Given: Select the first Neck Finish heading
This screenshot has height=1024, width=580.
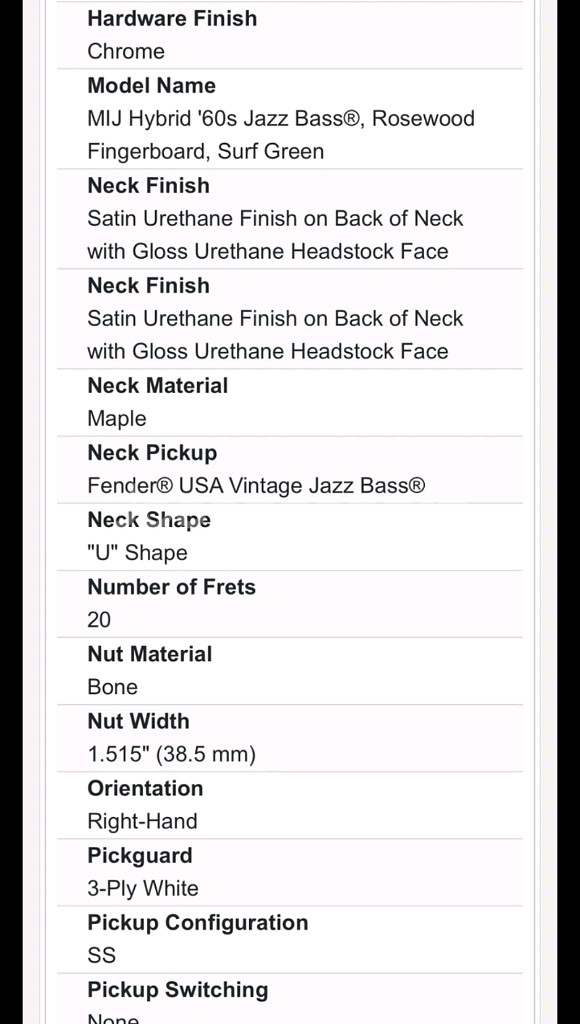Looking at the screenshot, I should (x=149, y=185).
